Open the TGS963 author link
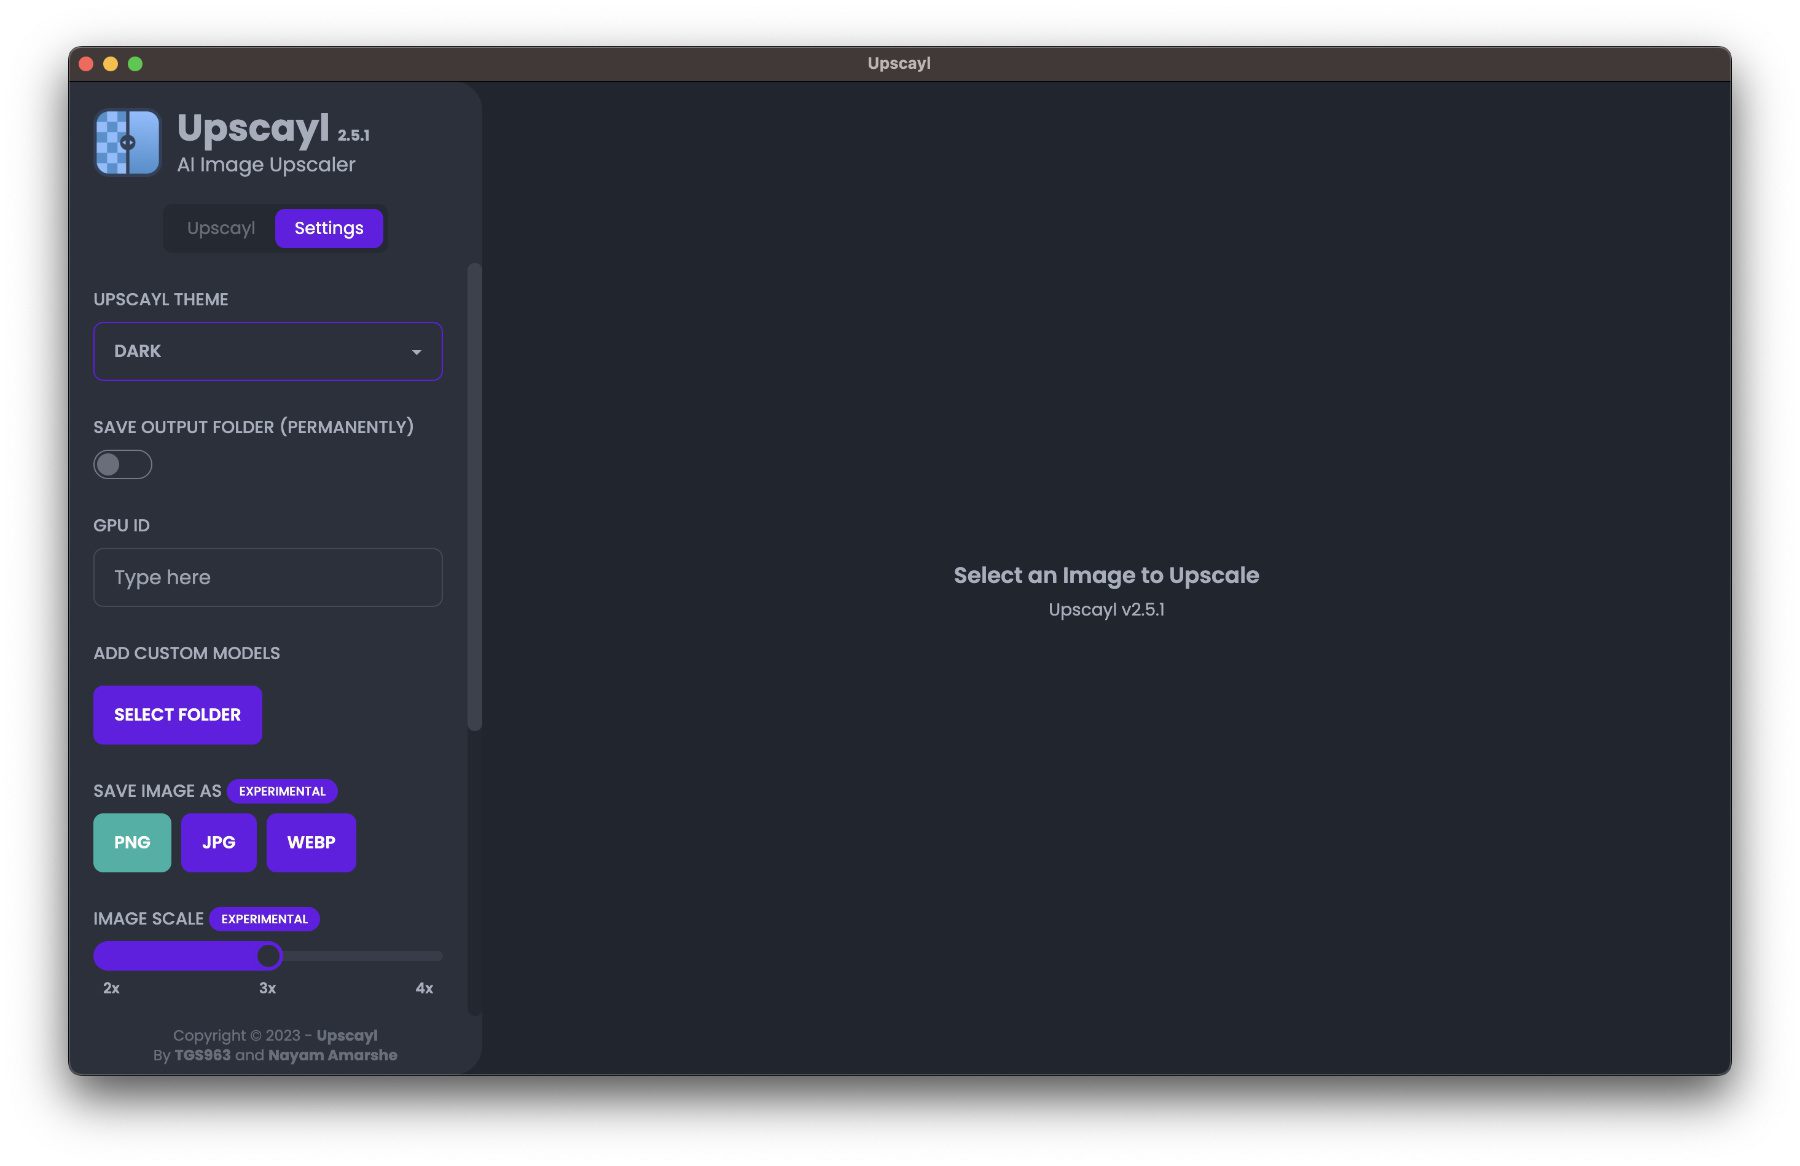This screenshot has height=1166, width=1800. pos(202,1055)
